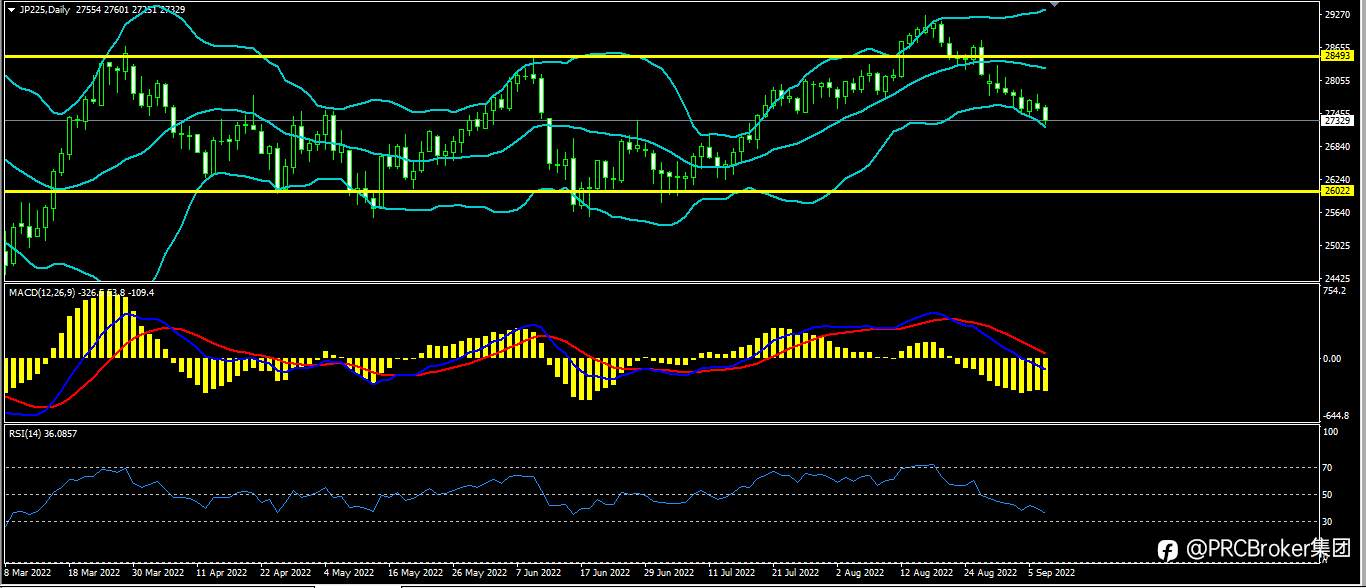1366x588 pixels.
Task: Click the JP225,Daily chart title text
Action: click(46, 8)
